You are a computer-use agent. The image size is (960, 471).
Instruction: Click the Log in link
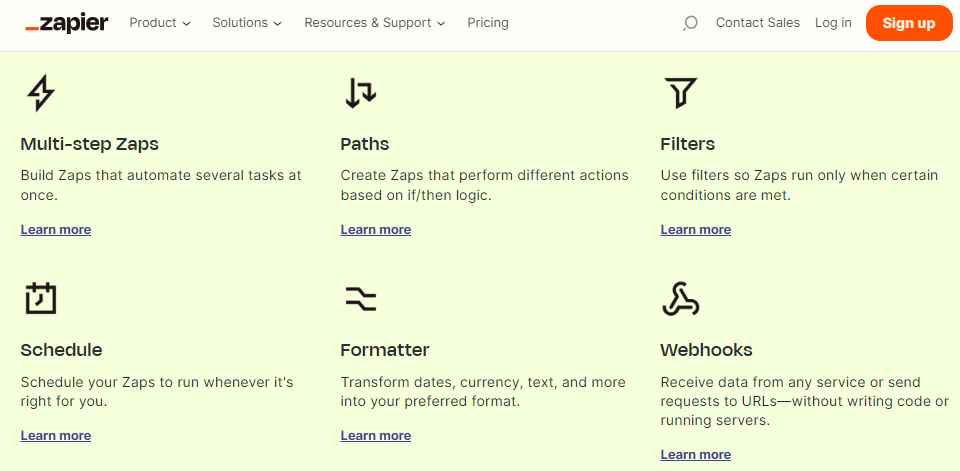pyautogui.click(x=833, y=23)
